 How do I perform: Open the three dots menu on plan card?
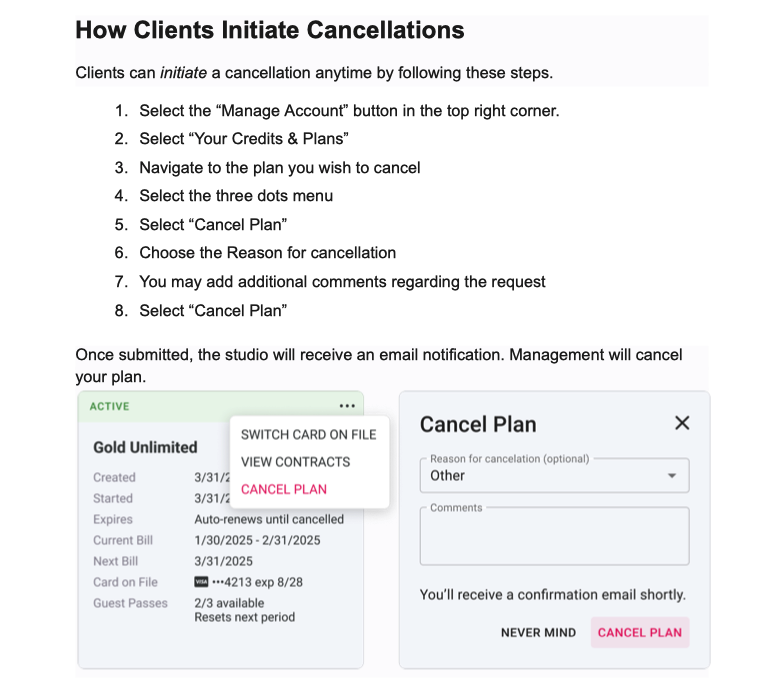point(346,406)
